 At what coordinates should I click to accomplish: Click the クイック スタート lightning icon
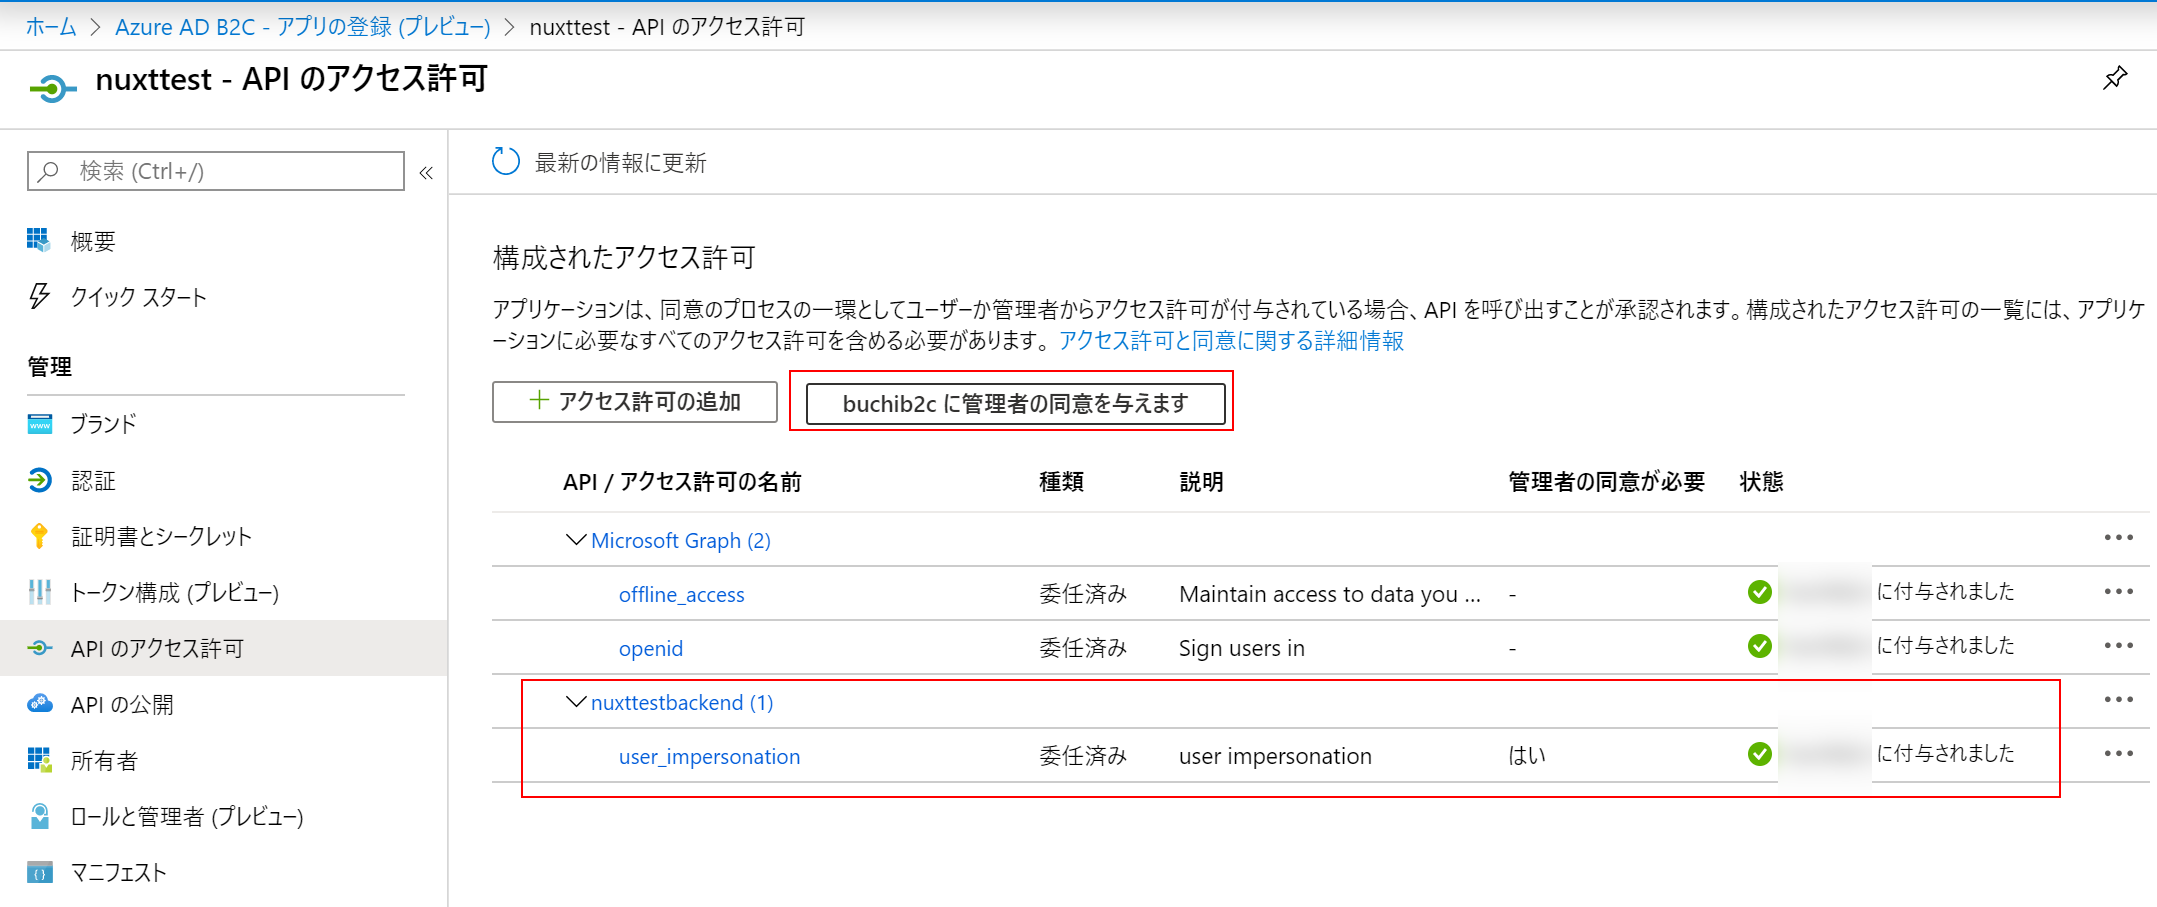(39, 296)
